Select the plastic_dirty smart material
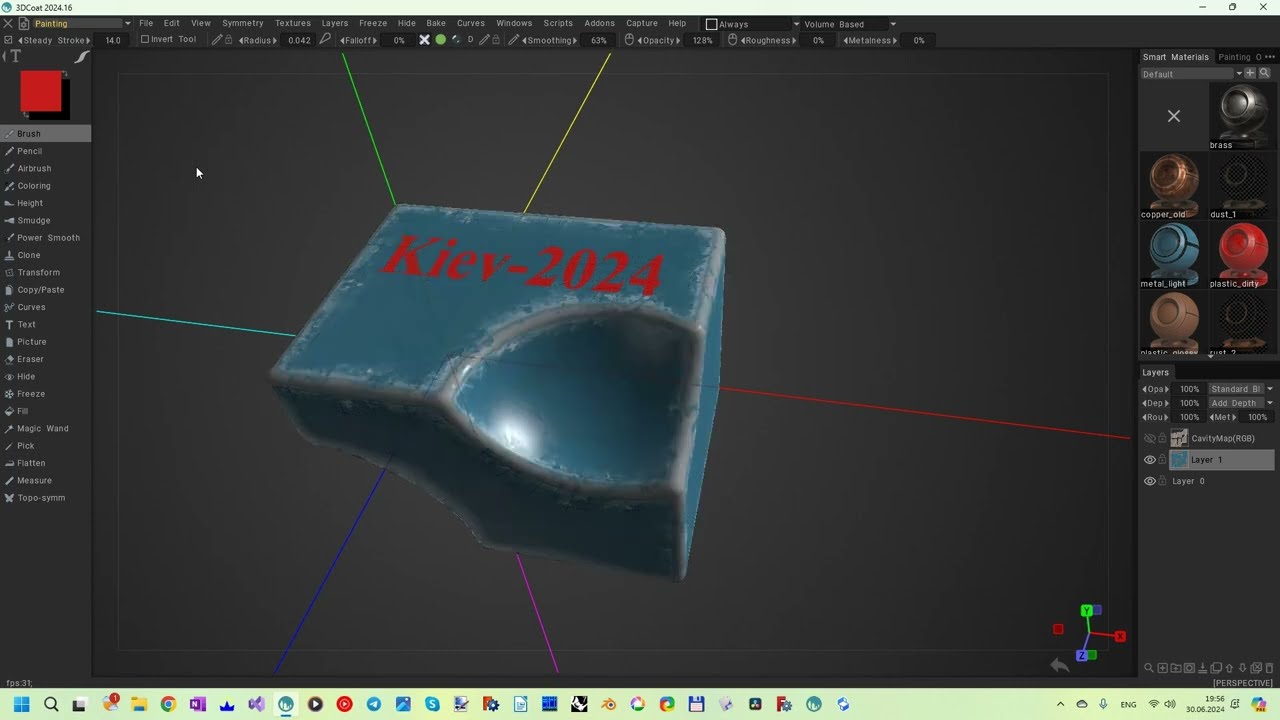1280x720 pixels. tap(1242, 255)
